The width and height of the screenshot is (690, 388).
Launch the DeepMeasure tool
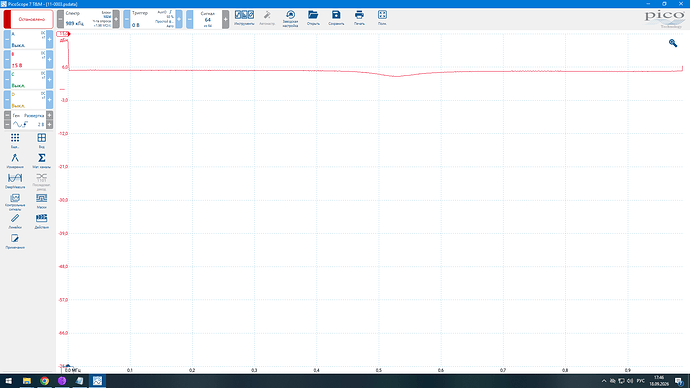click(x=15, y=180)
